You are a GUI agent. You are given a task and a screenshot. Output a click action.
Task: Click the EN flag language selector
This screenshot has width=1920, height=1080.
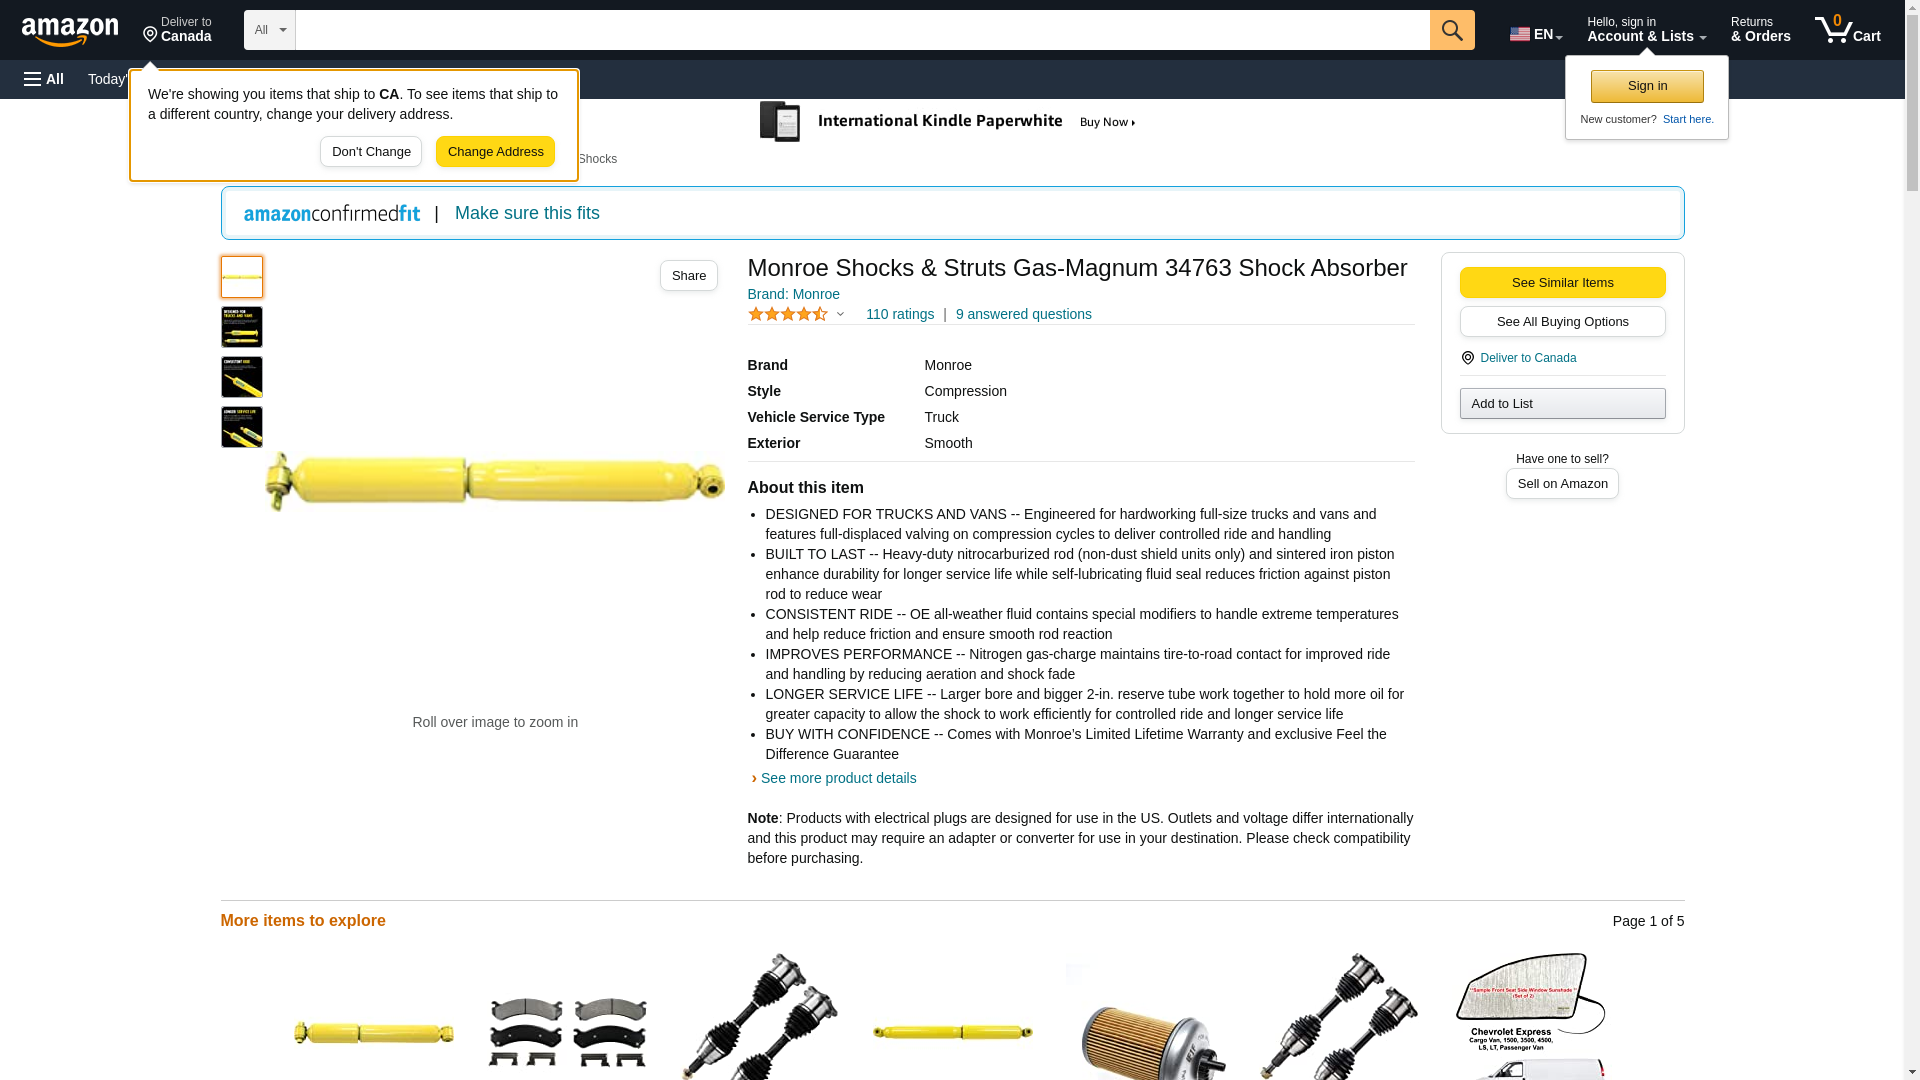[x=1536, y=34]
